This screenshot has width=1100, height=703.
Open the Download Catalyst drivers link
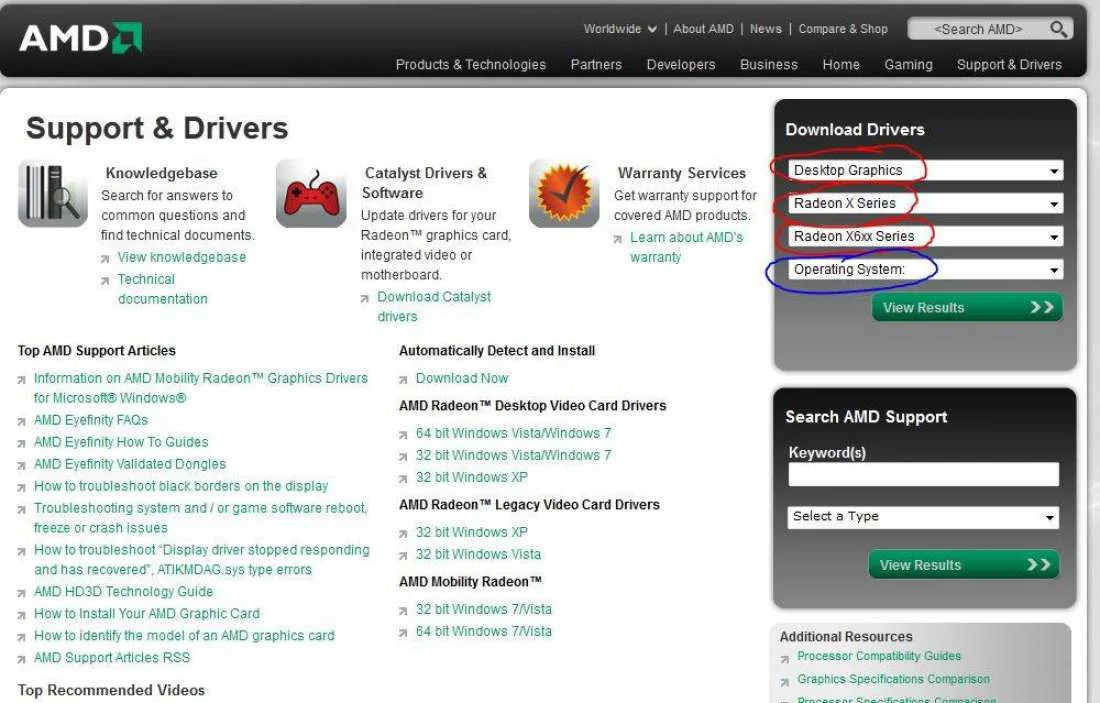pos(434,307)
